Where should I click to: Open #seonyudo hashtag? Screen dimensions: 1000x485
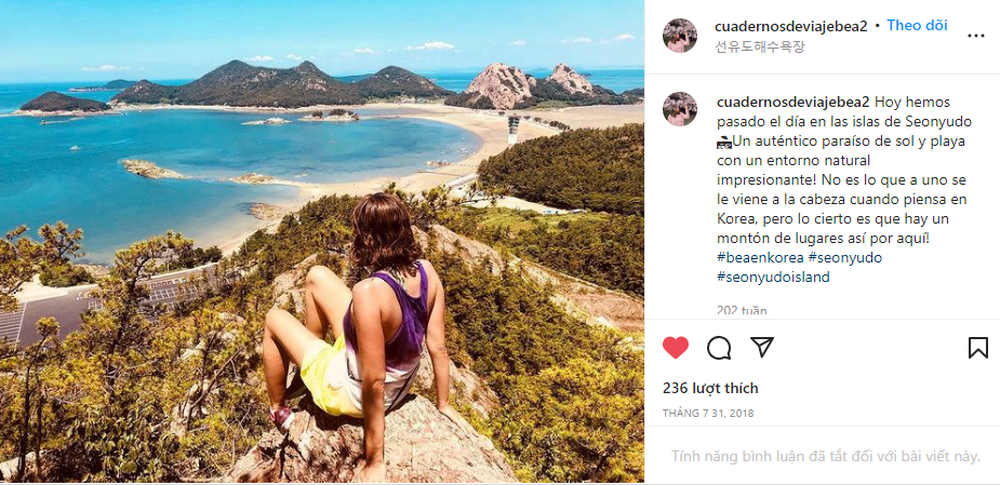845,258
